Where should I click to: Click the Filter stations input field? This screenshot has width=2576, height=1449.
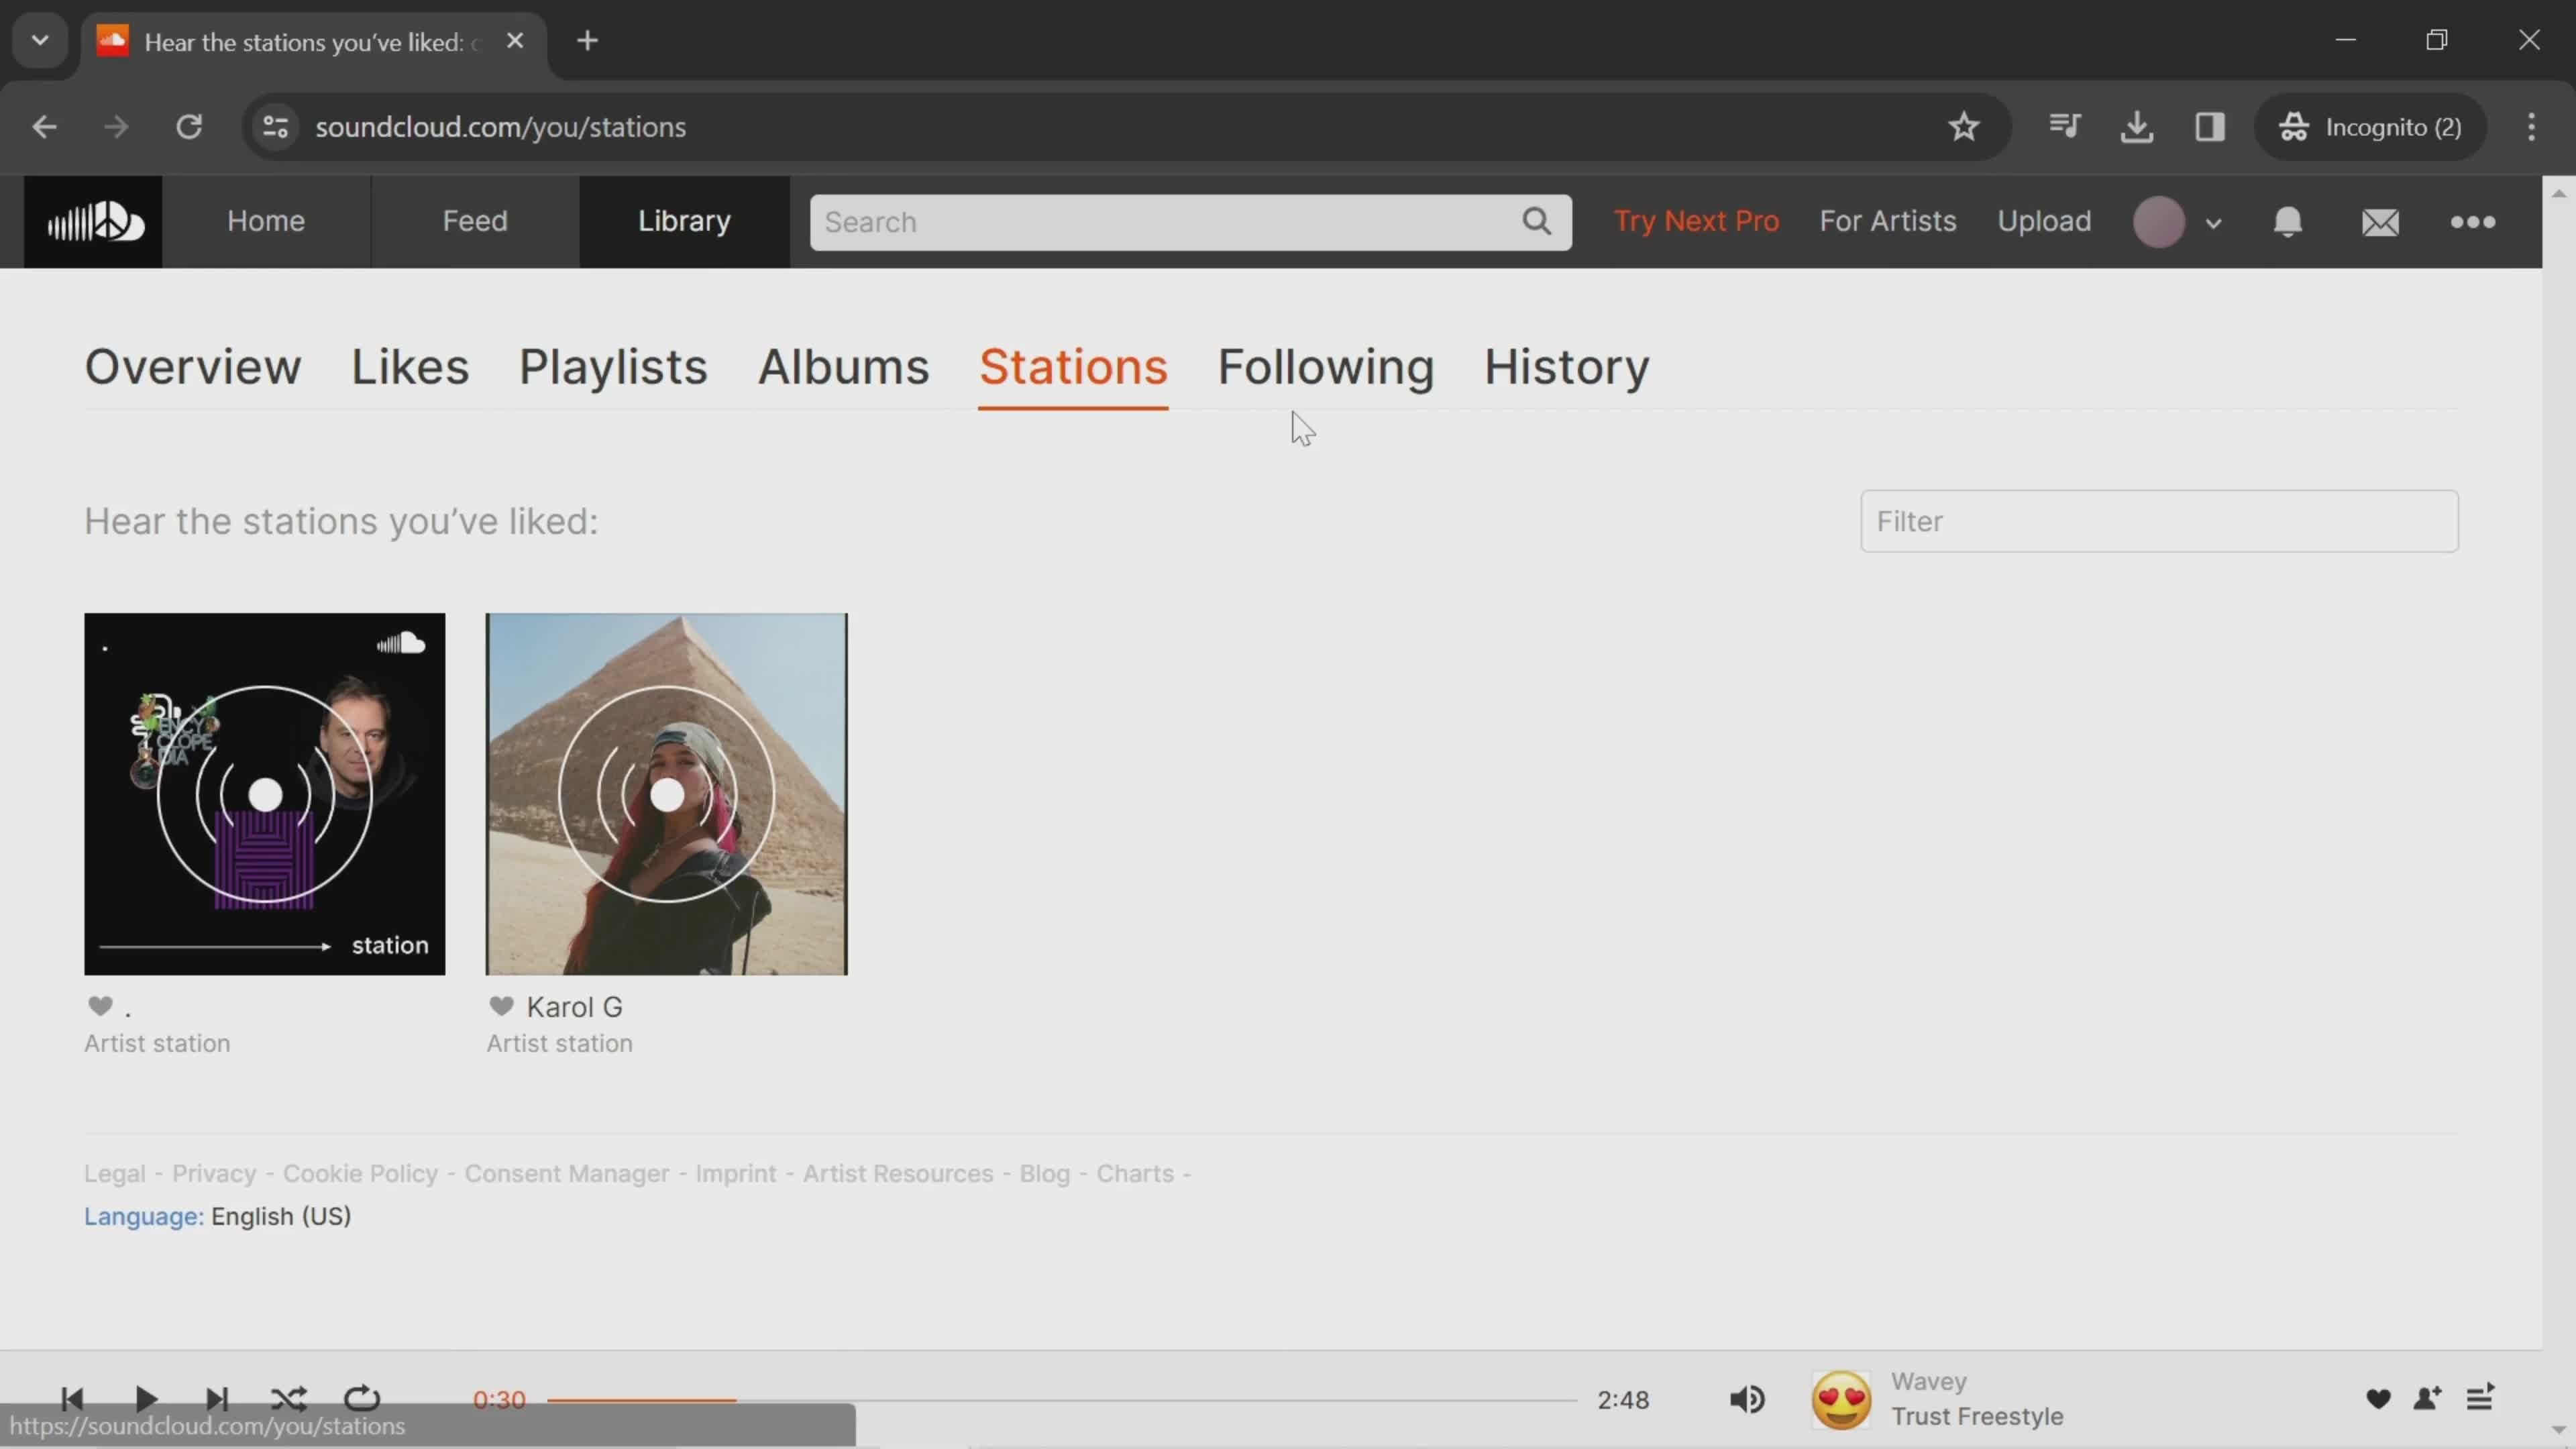[x=2159, y=520]
